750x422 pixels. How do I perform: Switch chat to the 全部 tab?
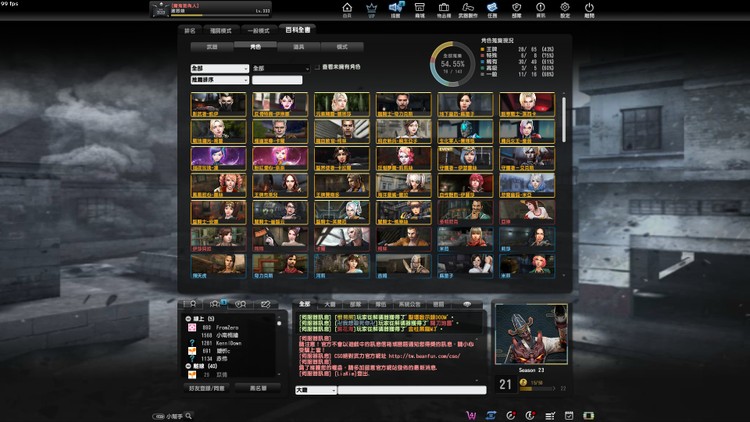coord(305,304)
